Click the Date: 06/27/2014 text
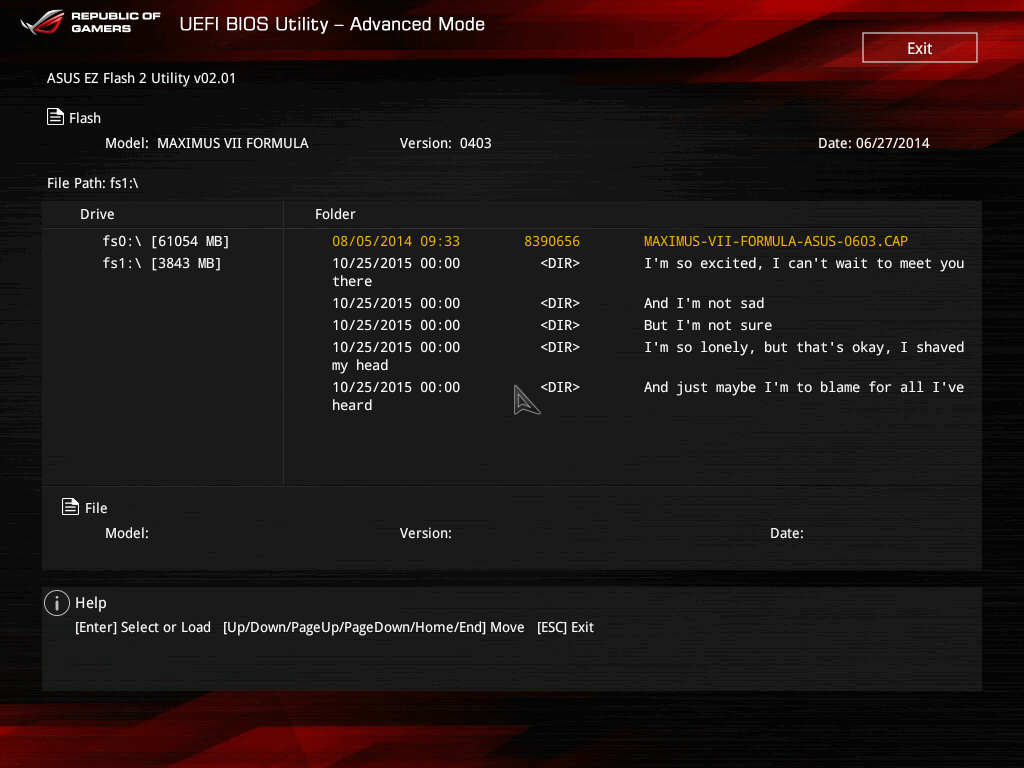 coord(874,143)
